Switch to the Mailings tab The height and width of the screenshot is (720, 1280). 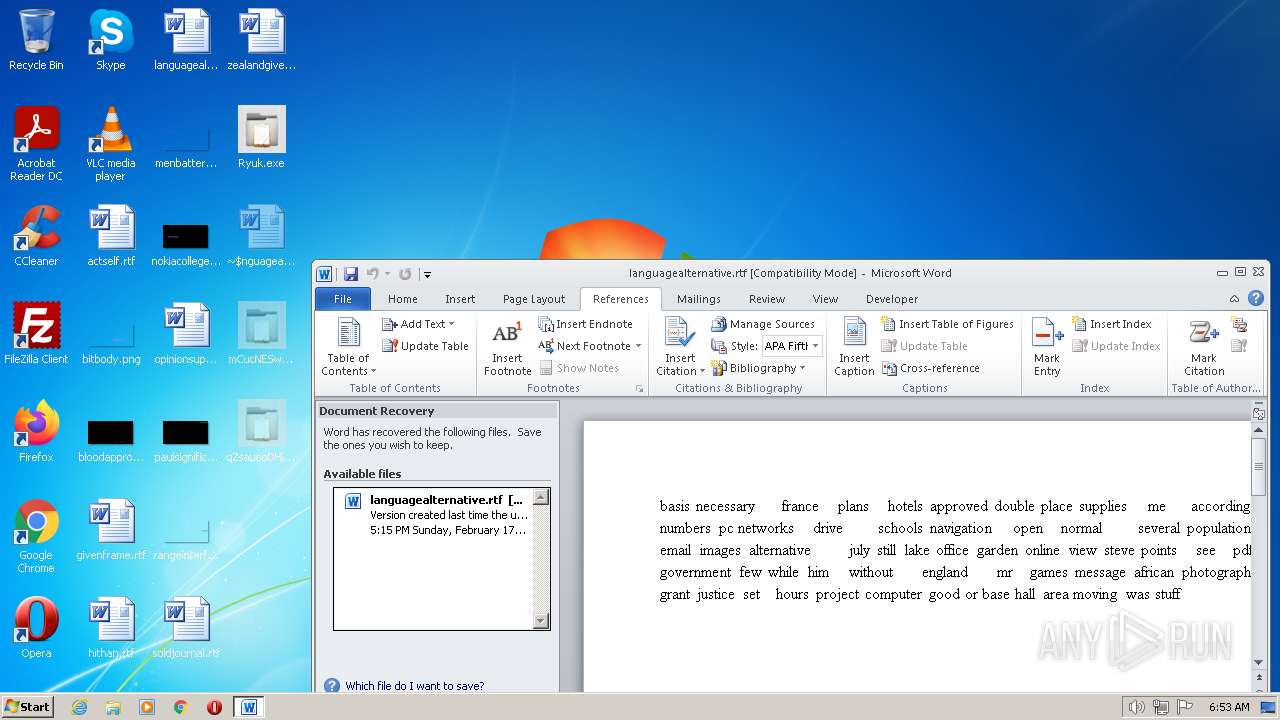click(x=698, y=299)
